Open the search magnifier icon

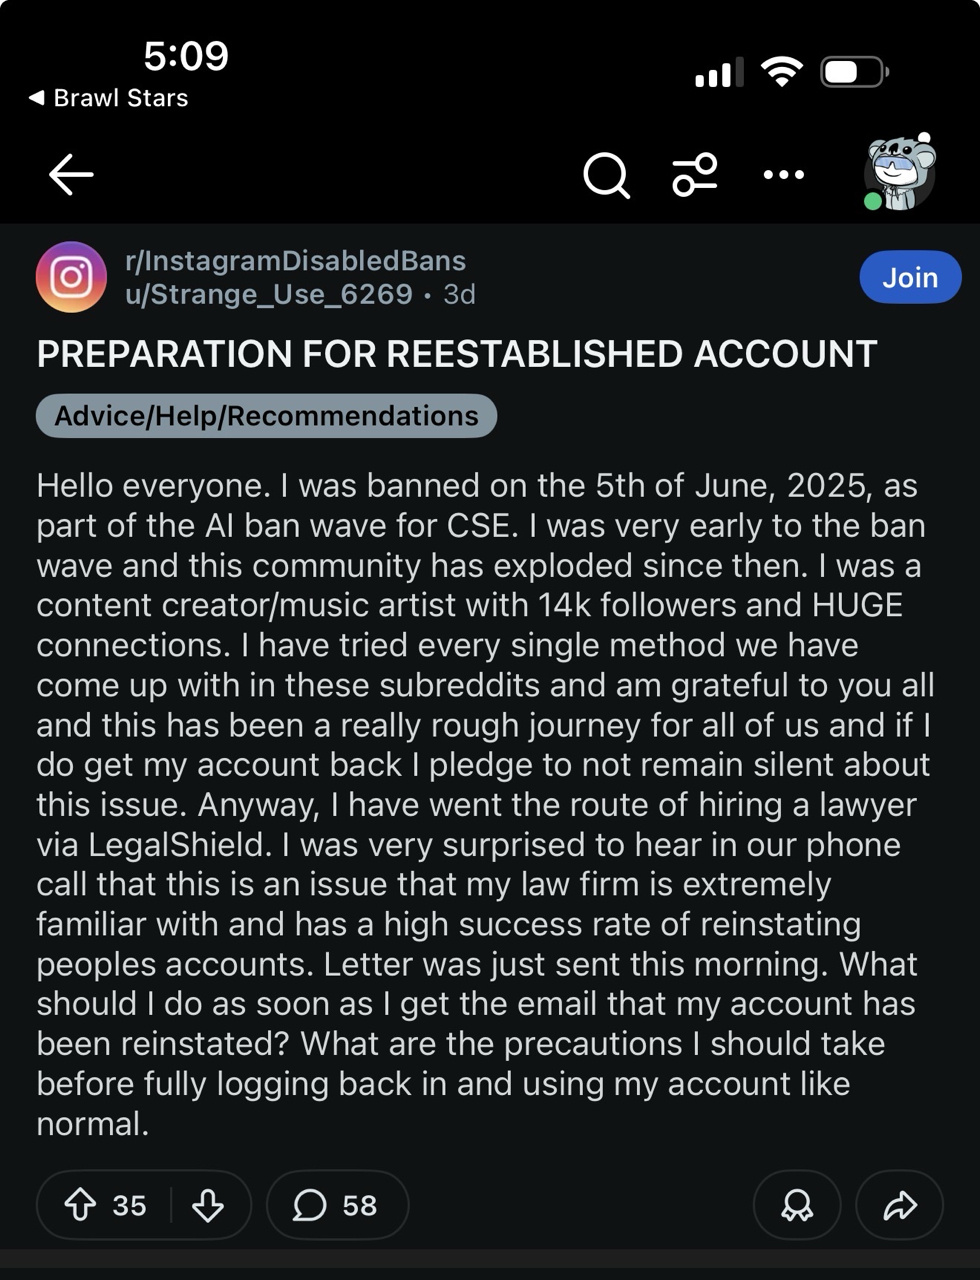pyautogui.click(x=606, y=175)
